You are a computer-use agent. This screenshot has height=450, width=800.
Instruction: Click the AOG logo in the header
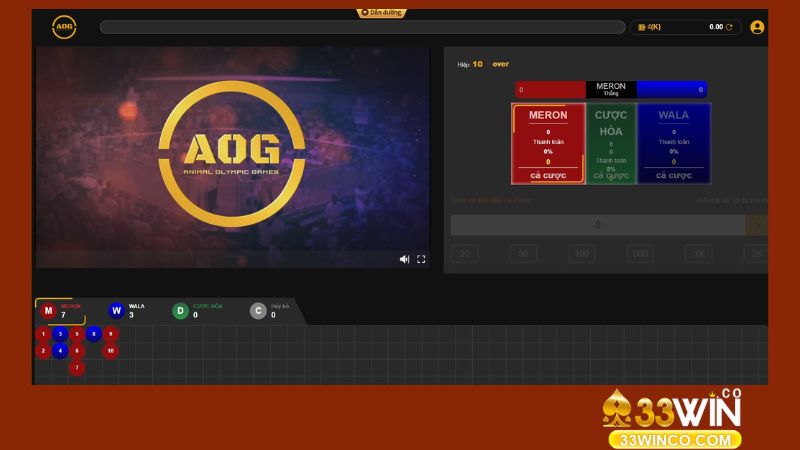pyautogui.click(x=64, y=27)
